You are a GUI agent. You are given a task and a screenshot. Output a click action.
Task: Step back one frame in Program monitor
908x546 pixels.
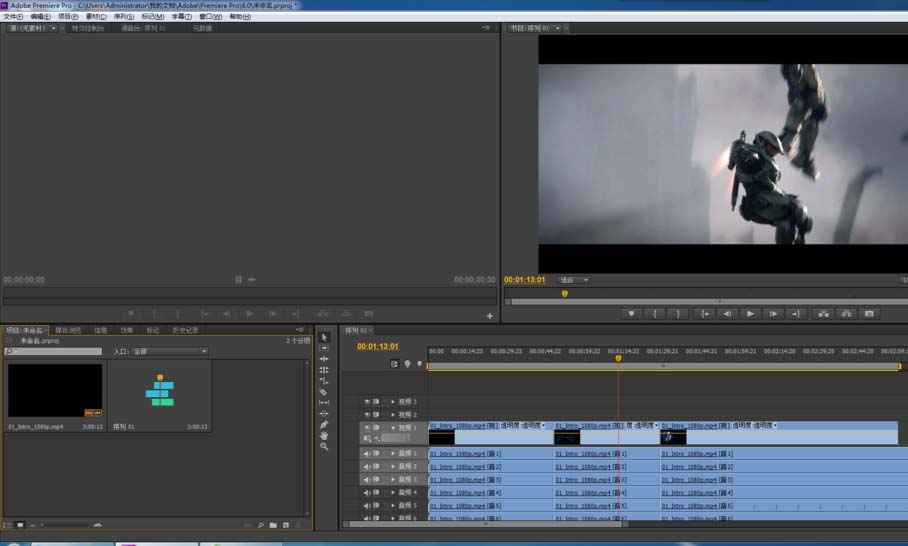727,314
